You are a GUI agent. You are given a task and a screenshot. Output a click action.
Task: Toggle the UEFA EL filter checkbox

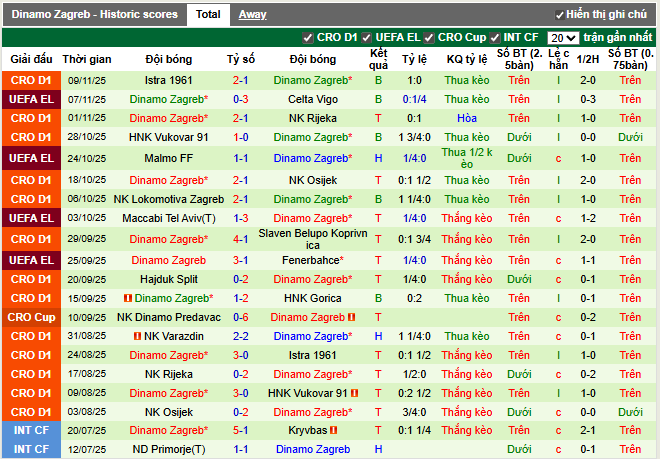367,38
